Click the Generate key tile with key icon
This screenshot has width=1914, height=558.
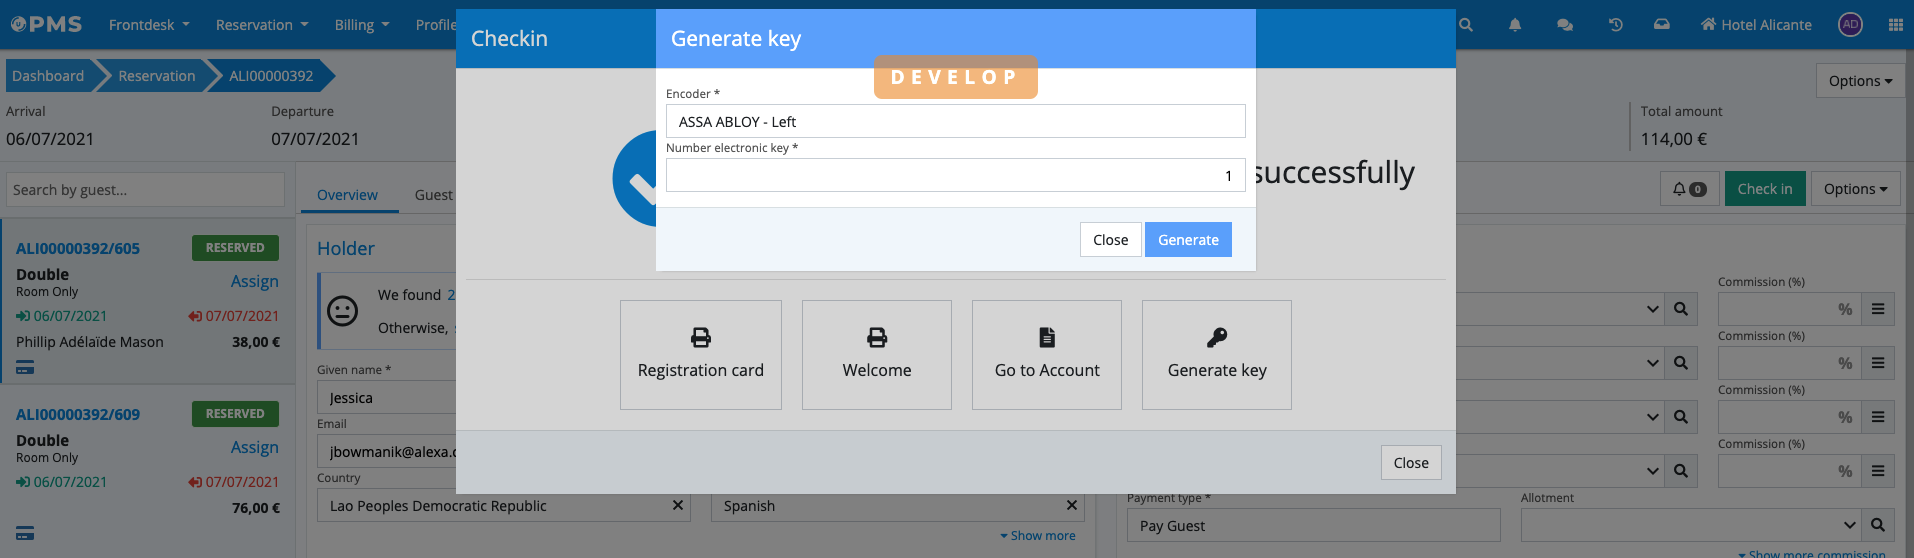pyautogui.click(x=1216, y=355)
